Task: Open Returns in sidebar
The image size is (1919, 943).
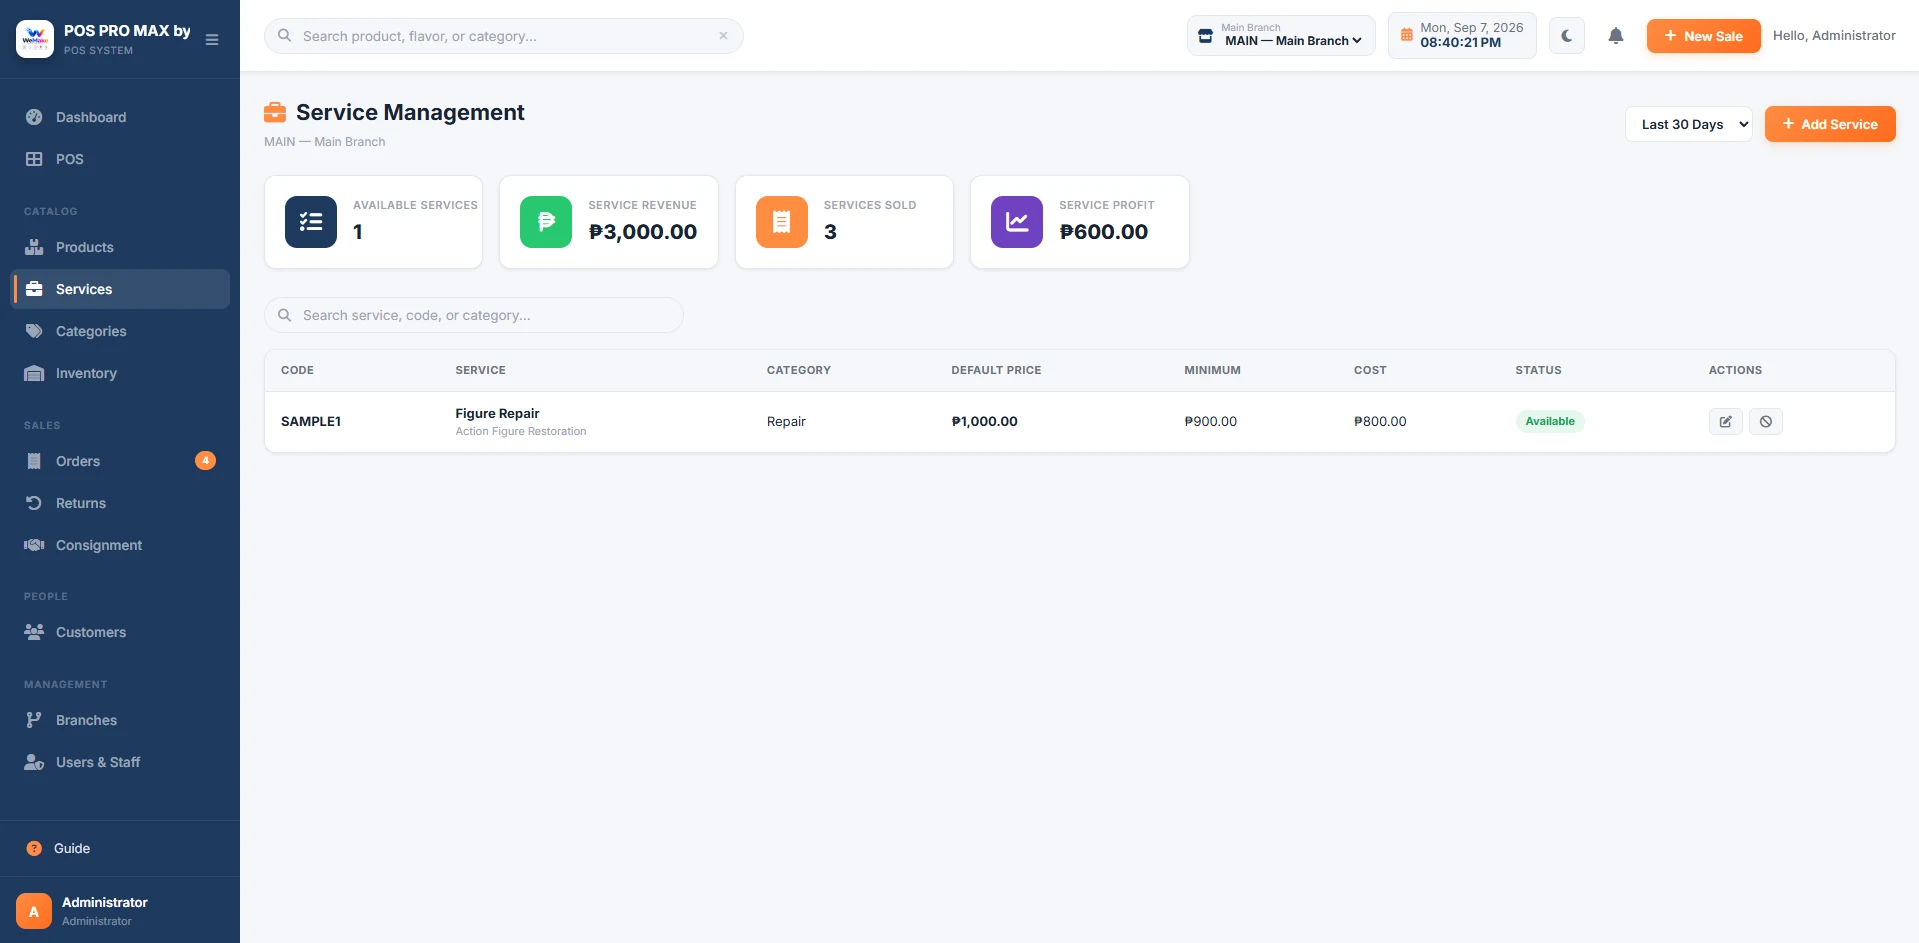Action: point(120,503)
